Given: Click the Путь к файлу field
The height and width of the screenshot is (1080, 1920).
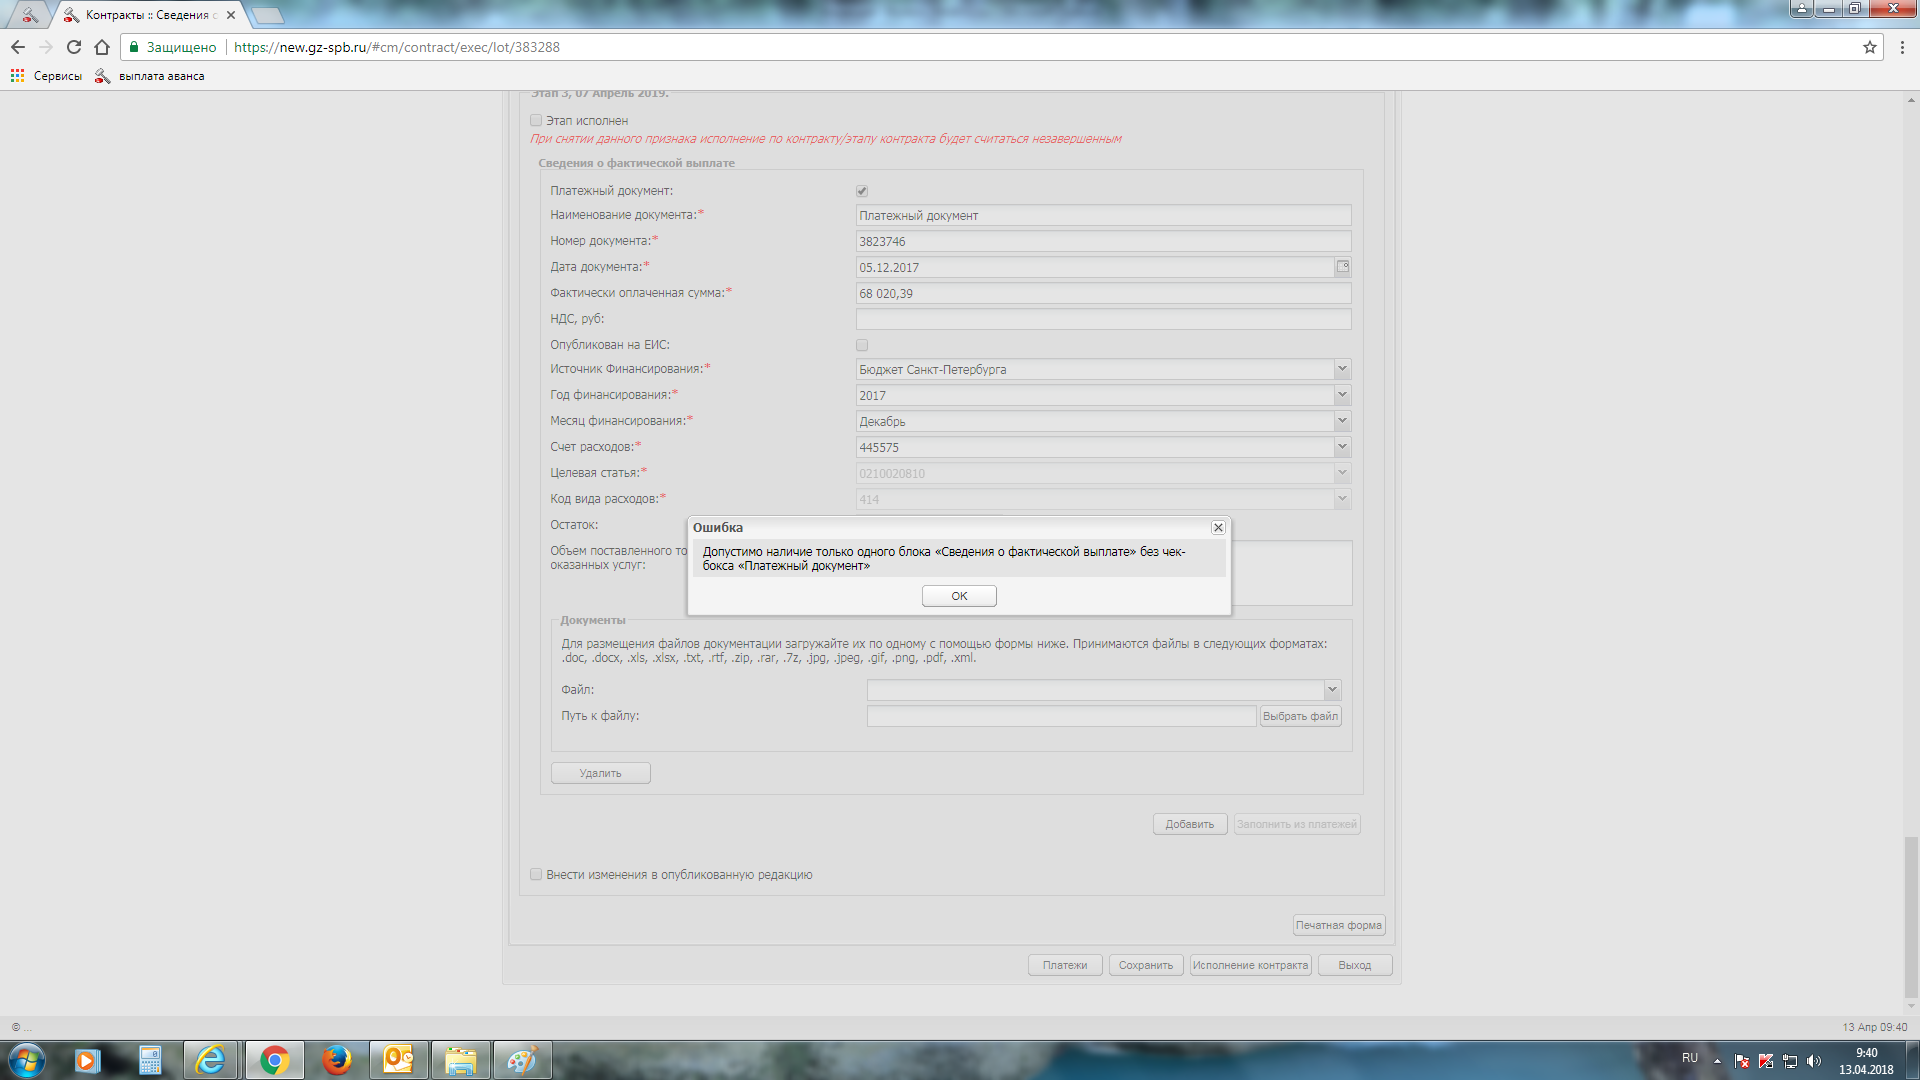Looking at the screenshot, I should [1061, 716].
